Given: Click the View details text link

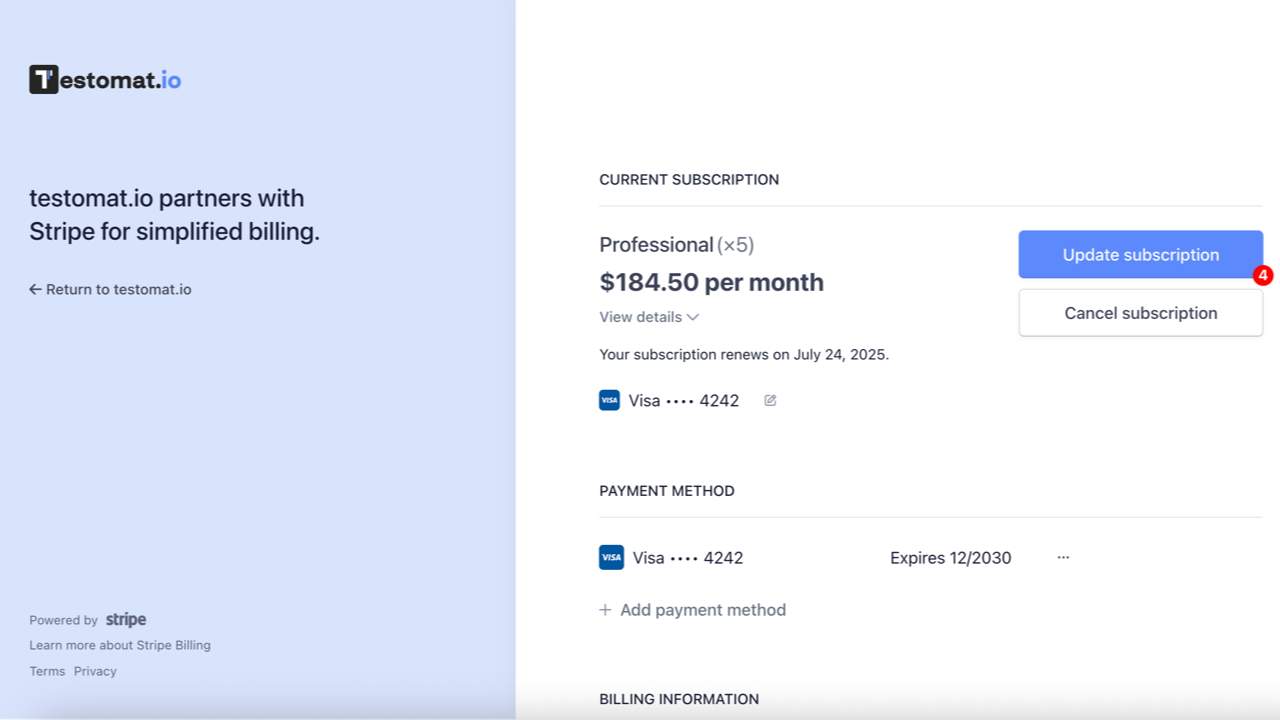Looking at the screenshot, I should tap(640, 317).
